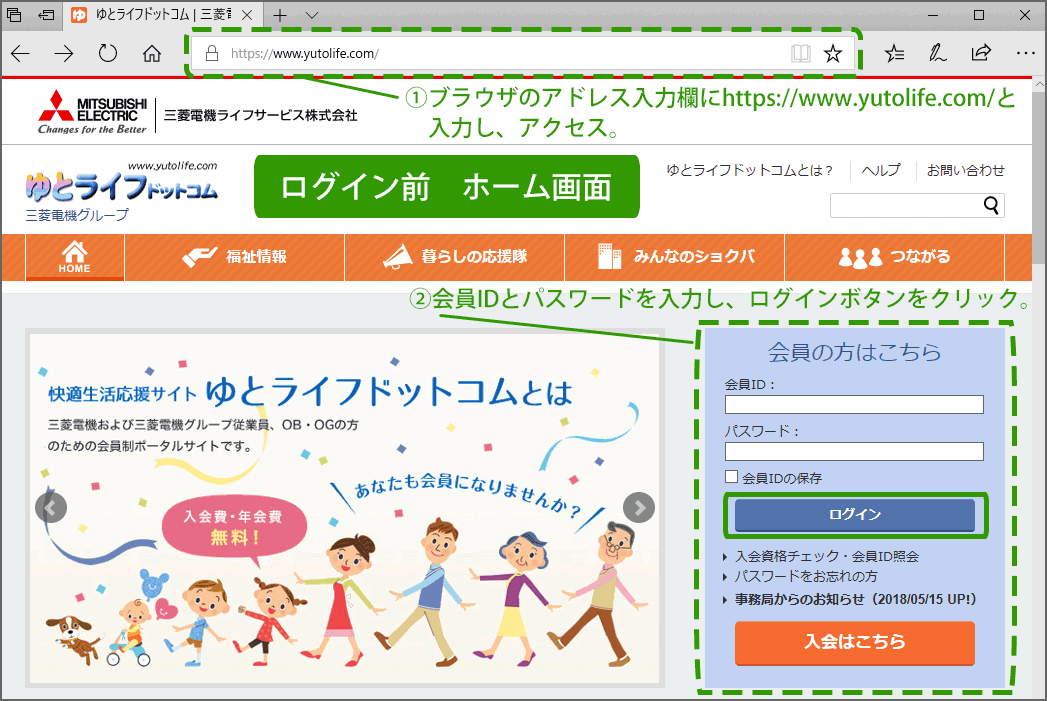This screenshot has width=1047, height=701.
Task: Reload the page with the refresh icon
Action: tap(108, 53)
